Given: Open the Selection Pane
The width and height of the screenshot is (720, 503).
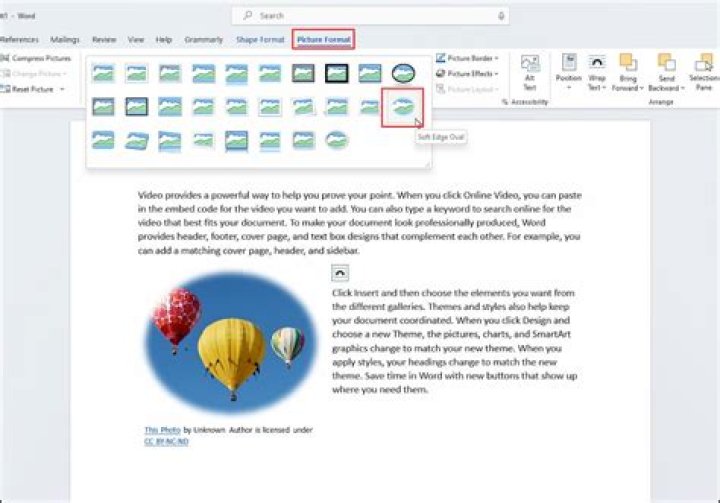Looking at the screenshot, I should pos(704,73).
